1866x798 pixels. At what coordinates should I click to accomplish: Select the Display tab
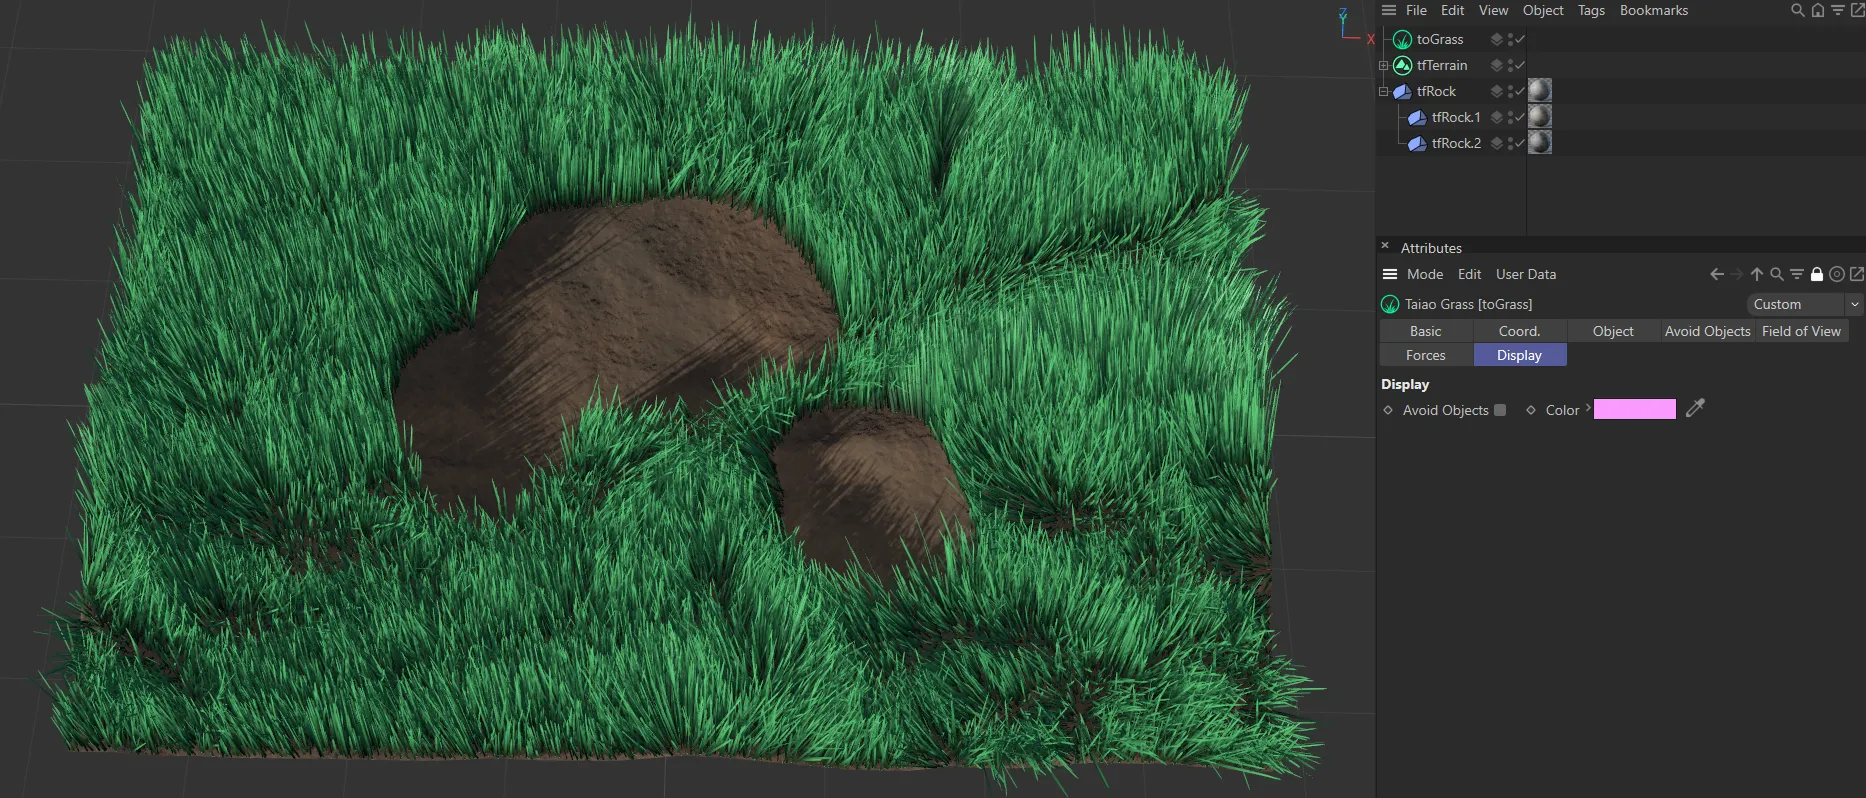pyautogui.click(x=1519, y=355)
